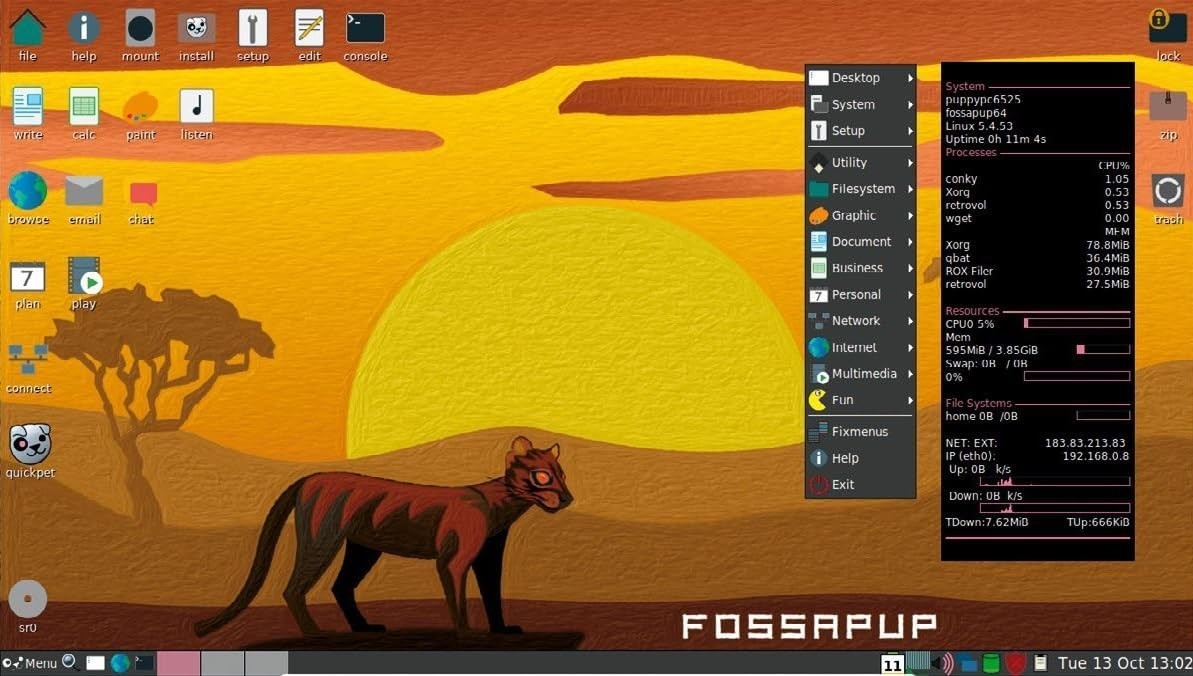The height and width of the screenshot is (676, 1193).
Task: Switch to the pink virtual desktop pager
Action: [x=178, y=663]
